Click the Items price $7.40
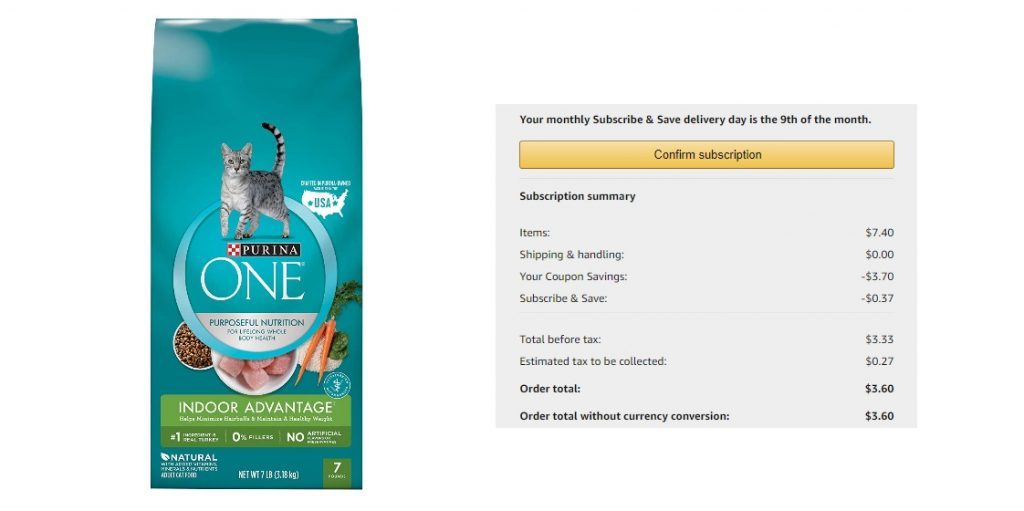The width and height of the screenshot is (1024, 511). pyautogui.click(x=880, y=233)
